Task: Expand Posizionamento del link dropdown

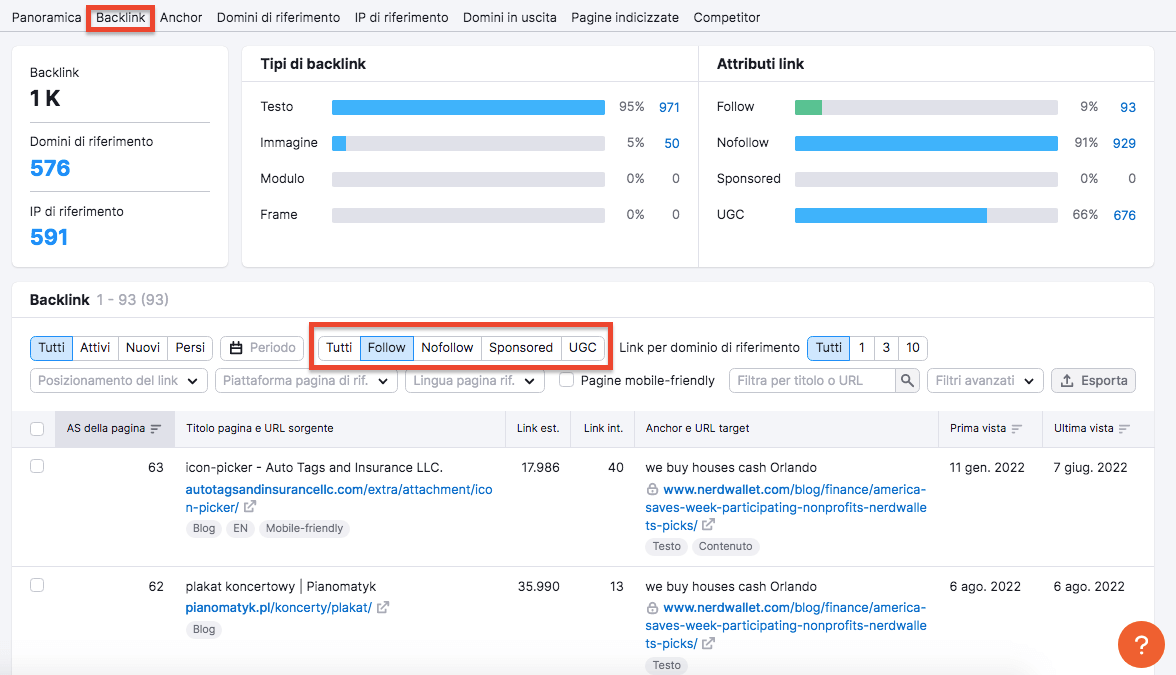Action: 119,380
